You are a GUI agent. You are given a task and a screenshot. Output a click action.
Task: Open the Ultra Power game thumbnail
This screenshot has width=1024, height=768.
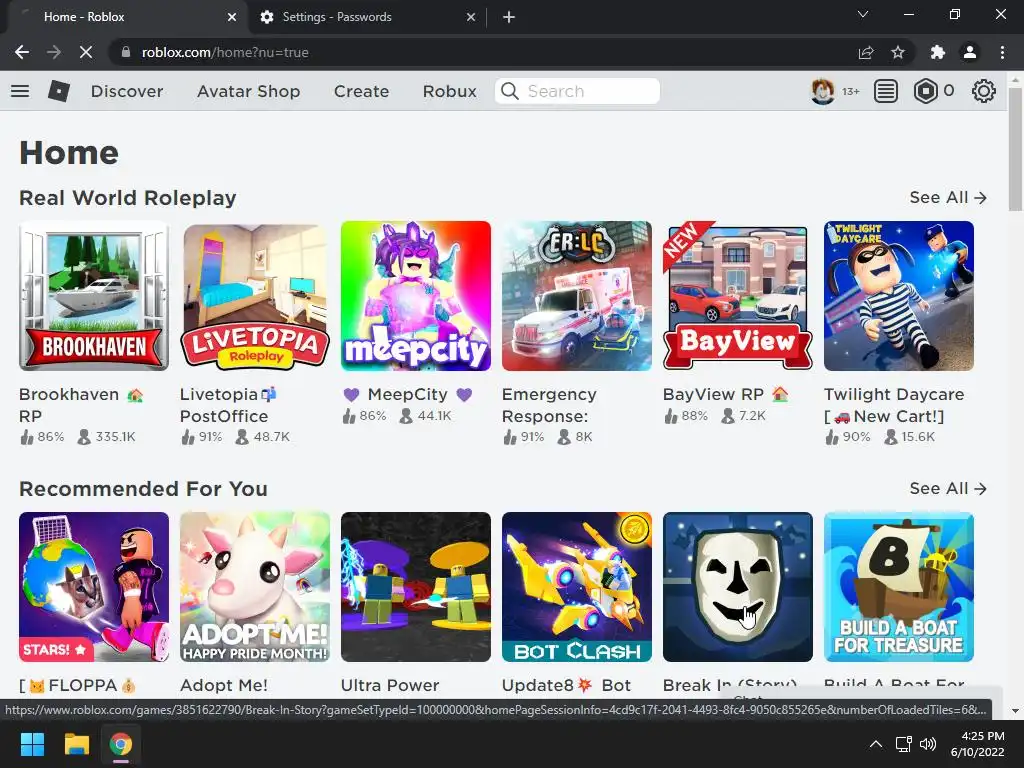click(416, 587)
